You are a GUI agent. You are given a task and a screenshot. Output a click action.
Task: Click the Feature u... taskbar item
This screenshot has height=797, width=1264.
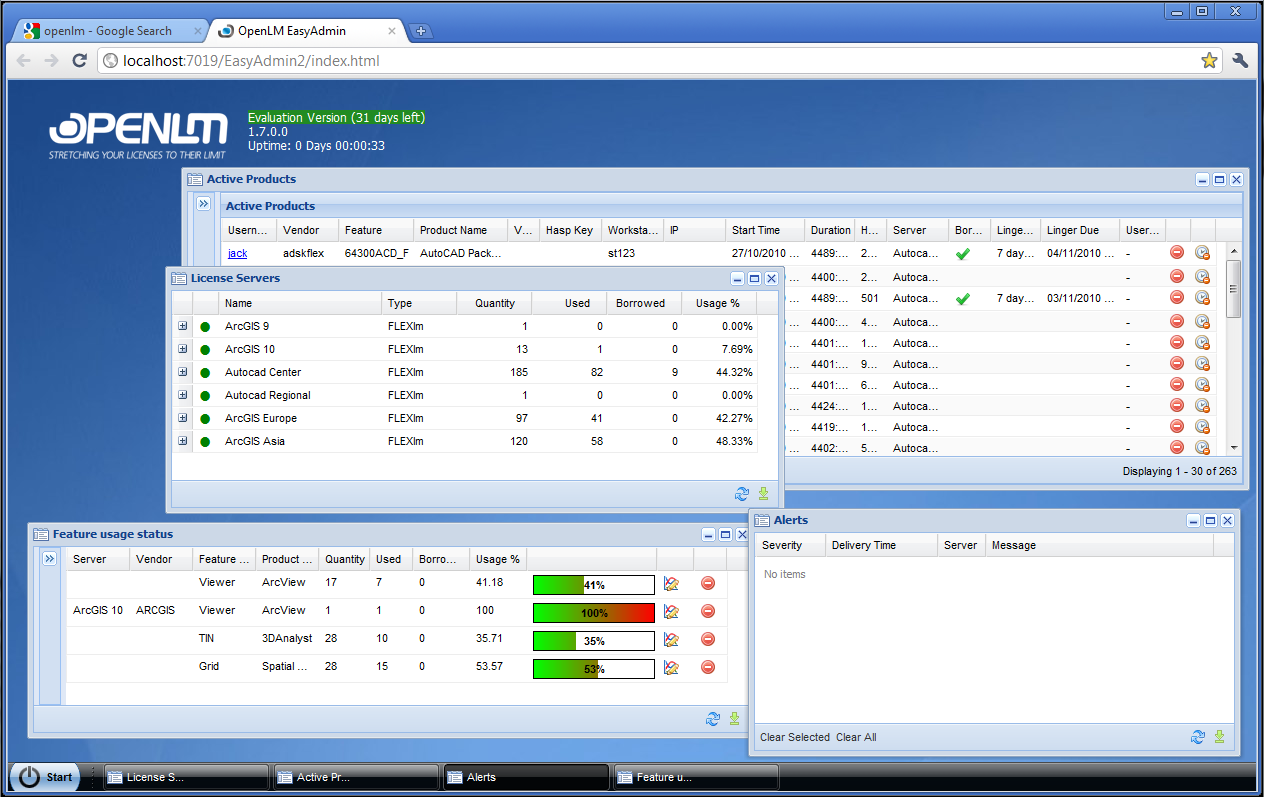pos(696,777)
